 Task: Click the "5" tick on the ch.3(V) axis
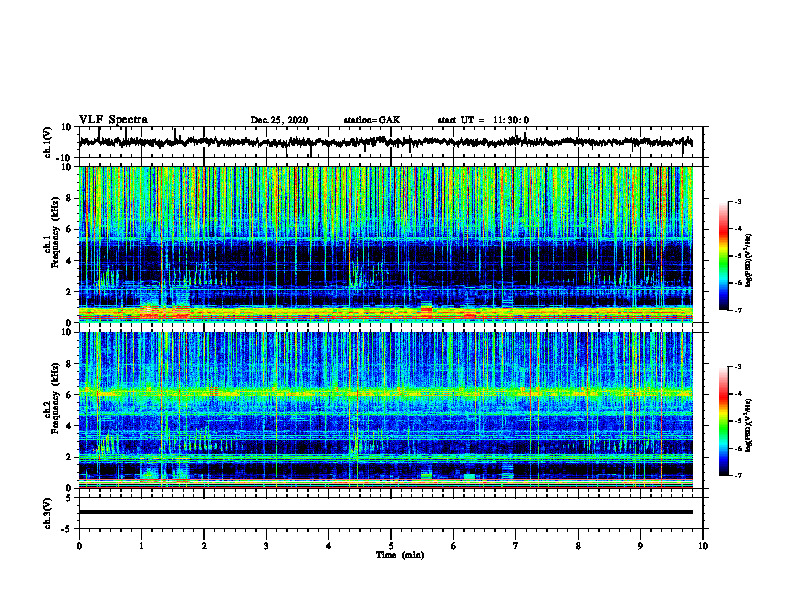click(69, 497)
